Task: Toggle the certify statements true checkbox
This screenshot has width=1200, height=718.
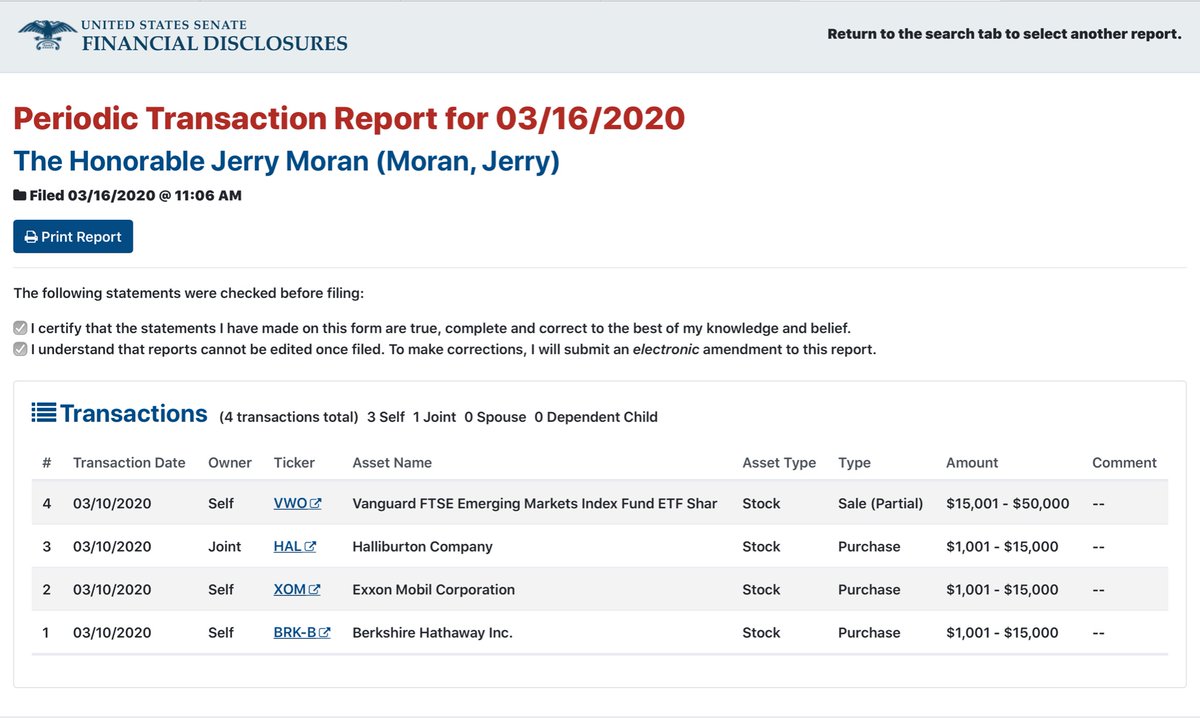Action: click(20, 328)
